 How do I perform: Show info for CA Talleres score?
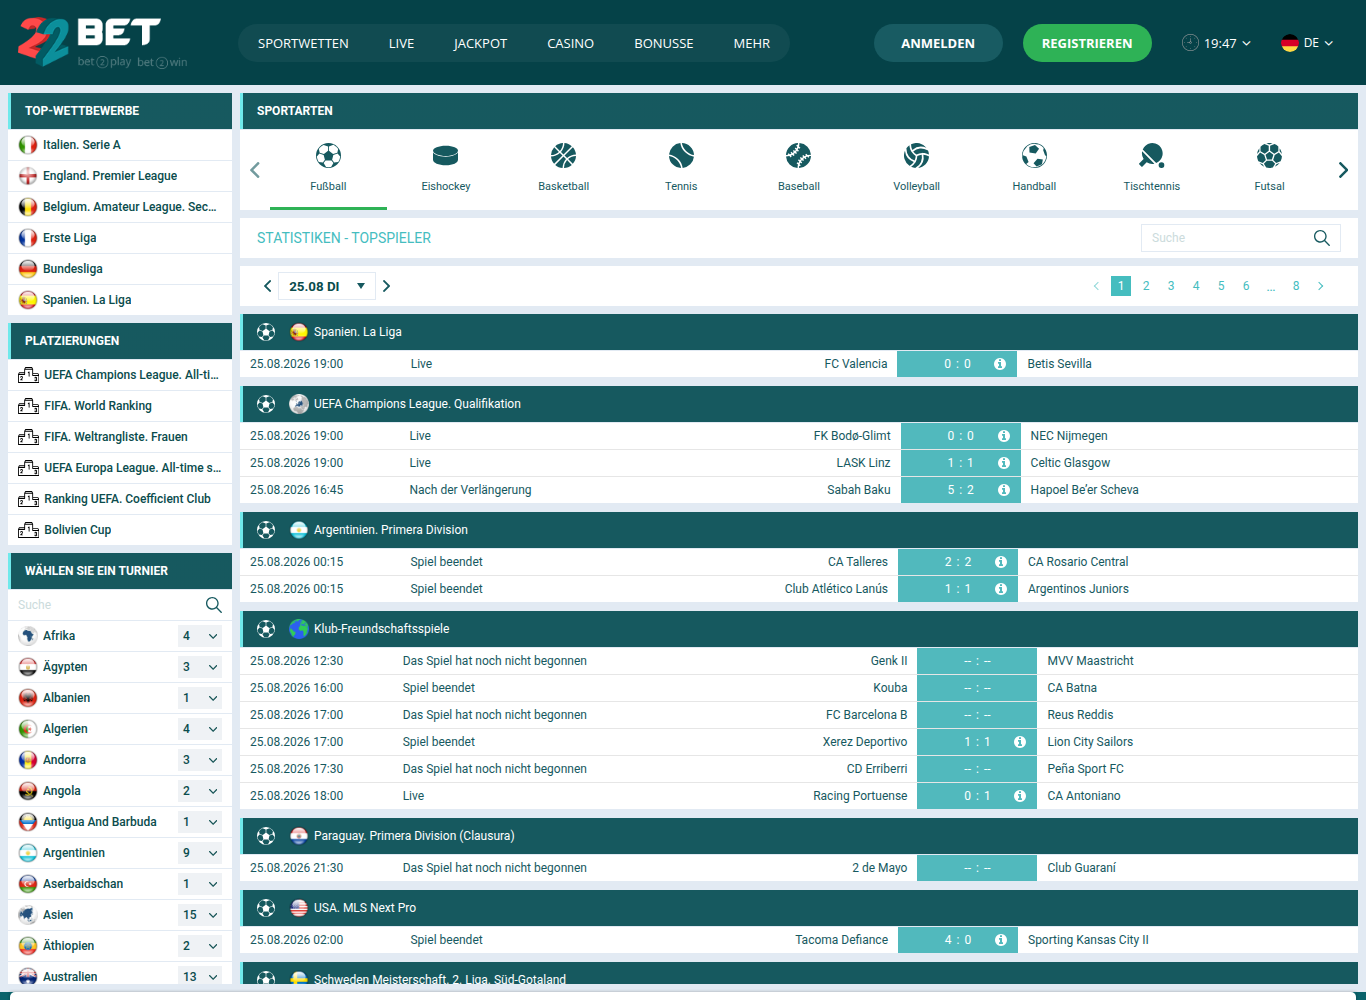1001,562
